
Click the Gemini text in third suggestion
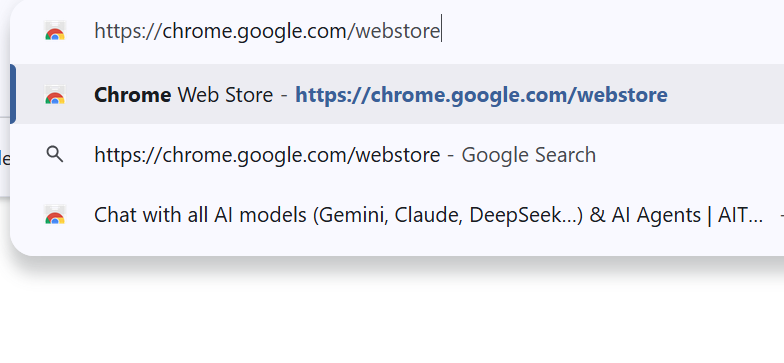[352, 216]
